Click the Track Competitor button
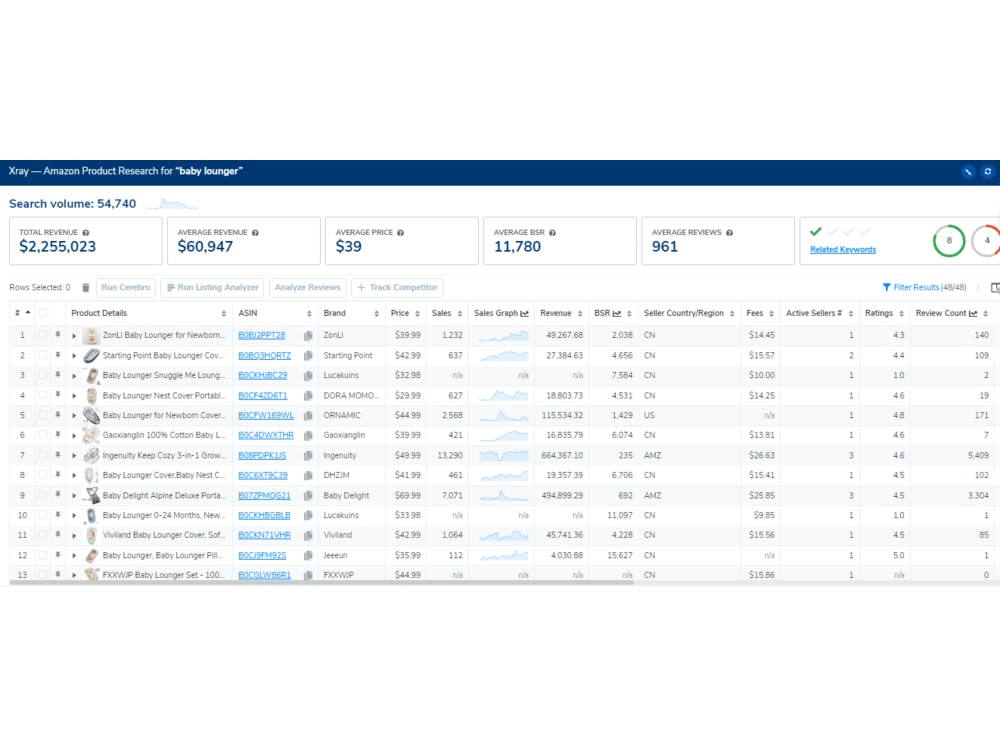 [397, 288]
